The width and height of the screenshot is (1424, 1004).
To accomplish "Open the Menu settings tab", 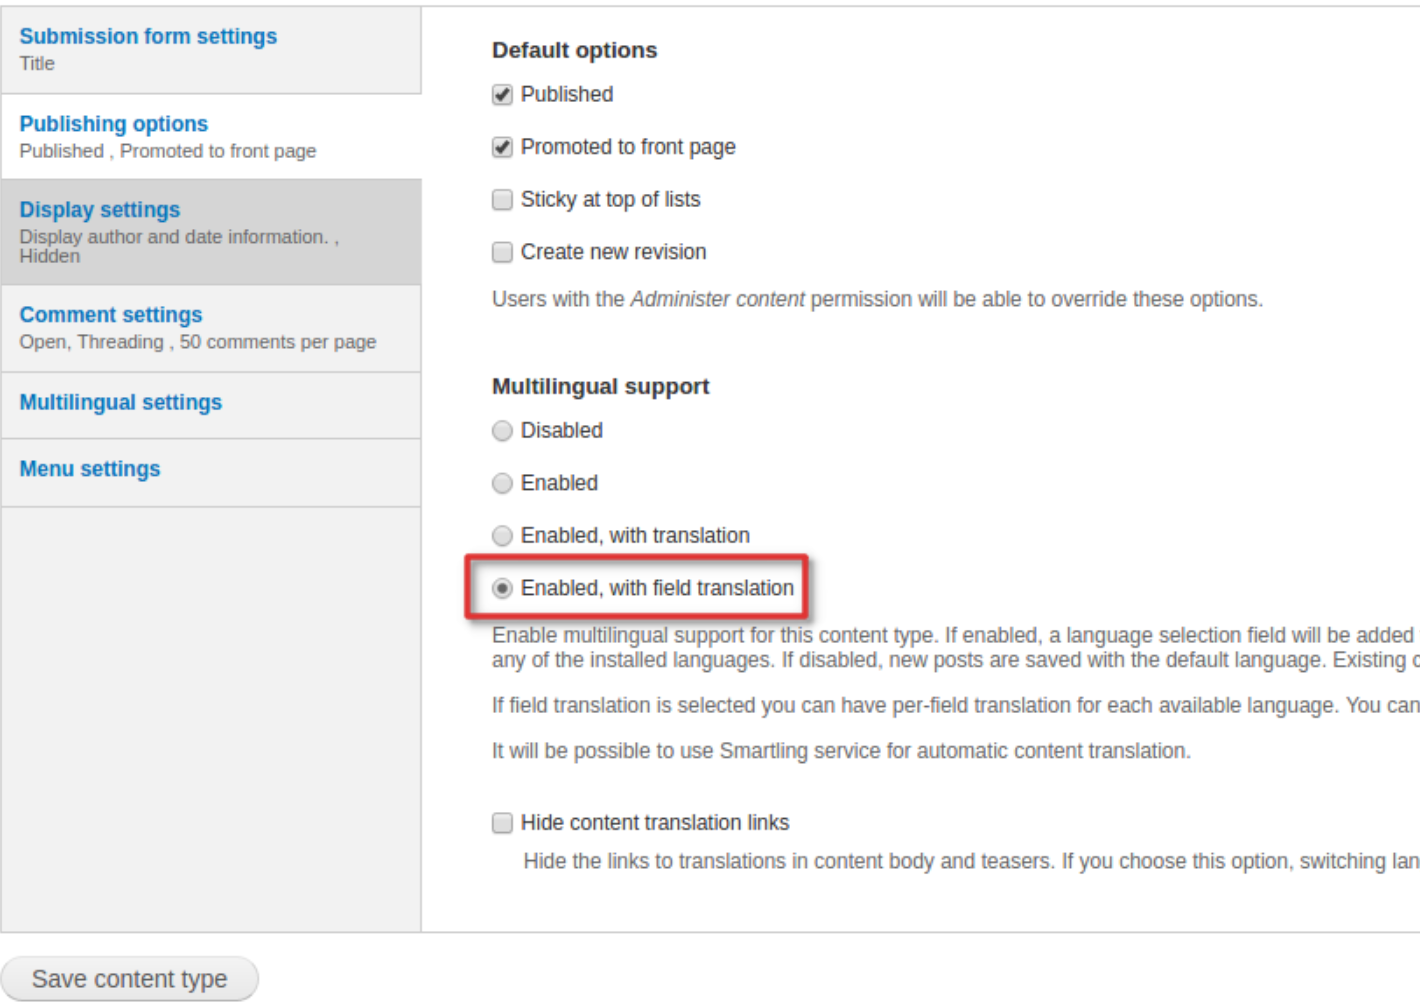I will [90, 469].
